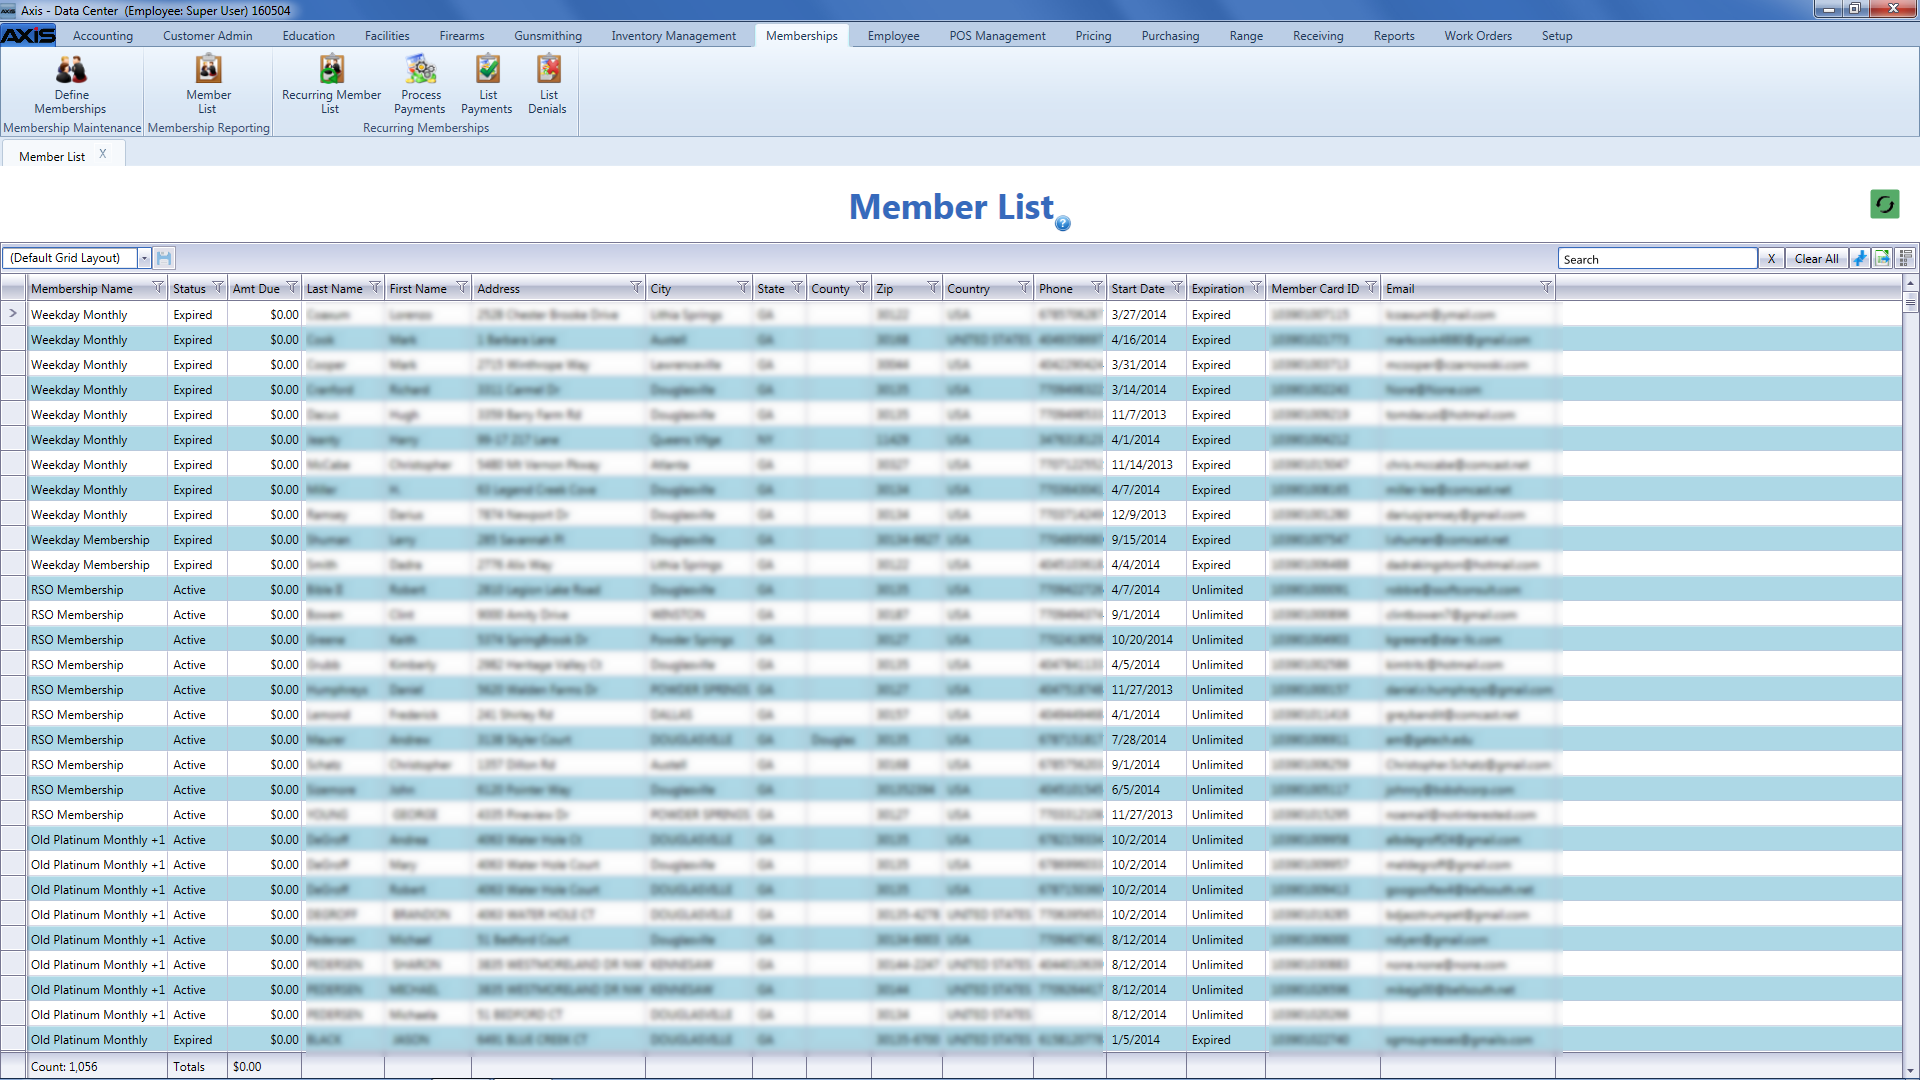1920x1080 pixels.
Task: Select row with start date 3/27/2014
Action: tap(965, 314)
